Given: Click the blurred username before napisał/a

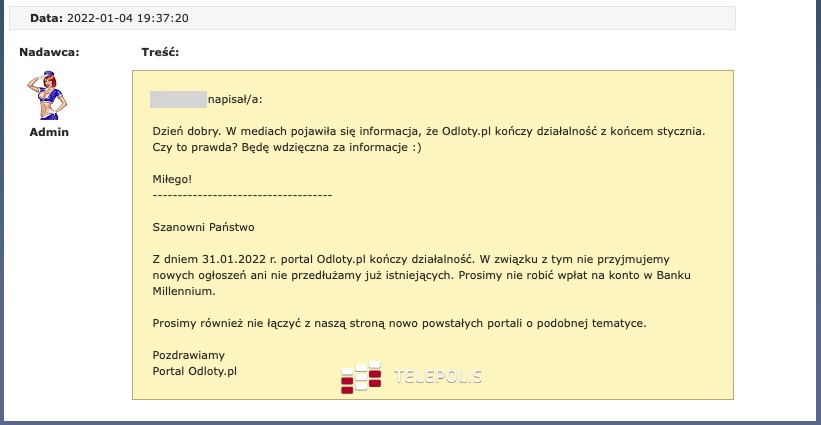Looking at the screenshot, I should pos(177,99).
